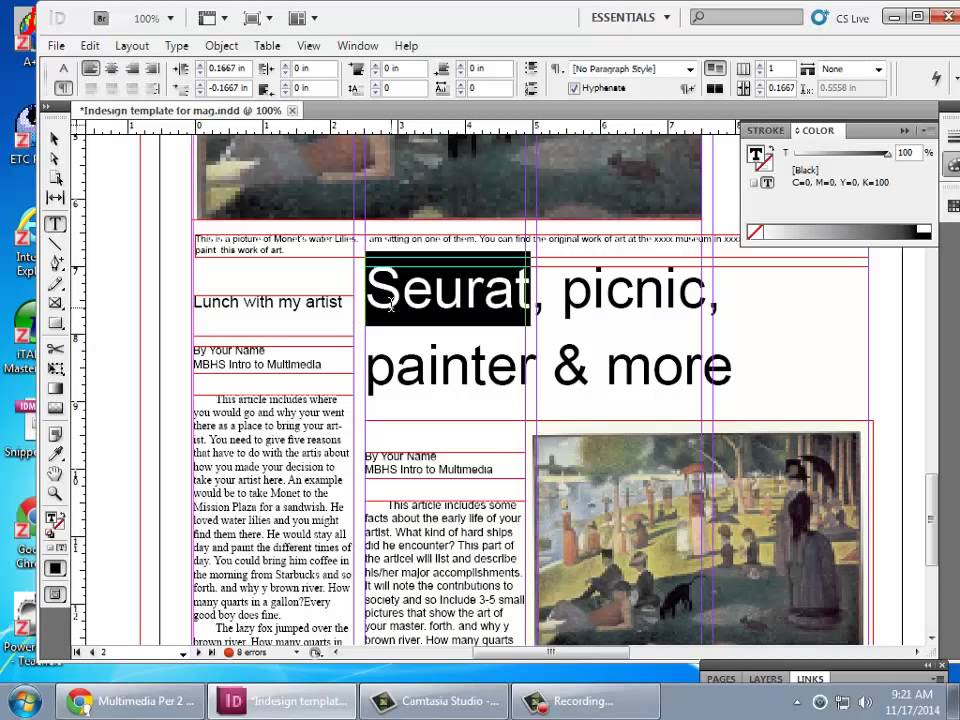Click the Color panel tint ramp

[x=840, y=232]
